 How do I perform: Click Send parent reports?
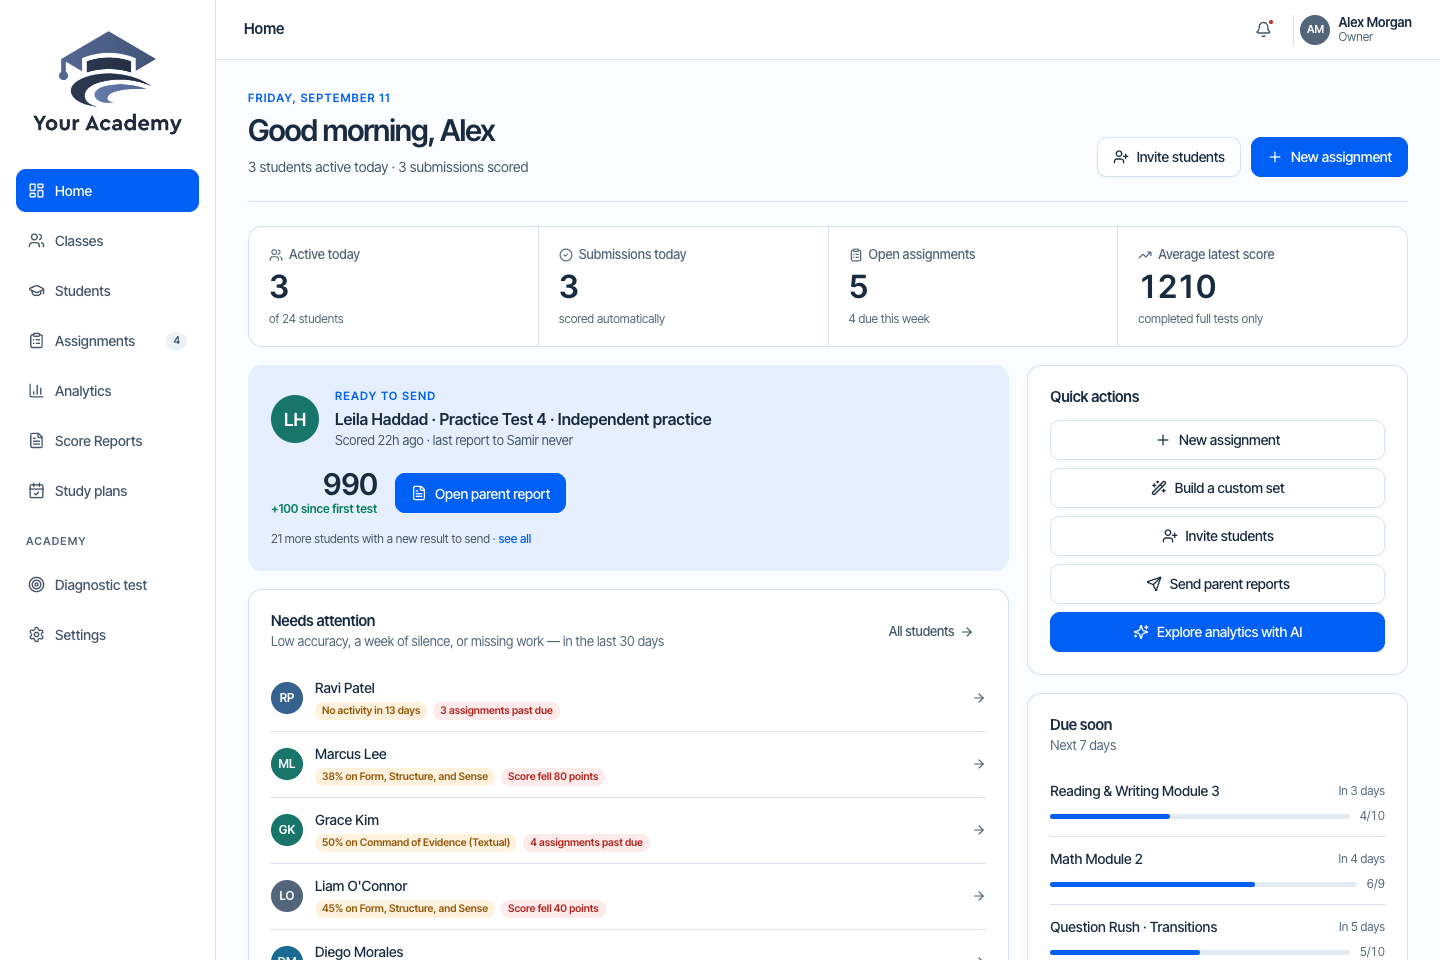(1217, 584)
